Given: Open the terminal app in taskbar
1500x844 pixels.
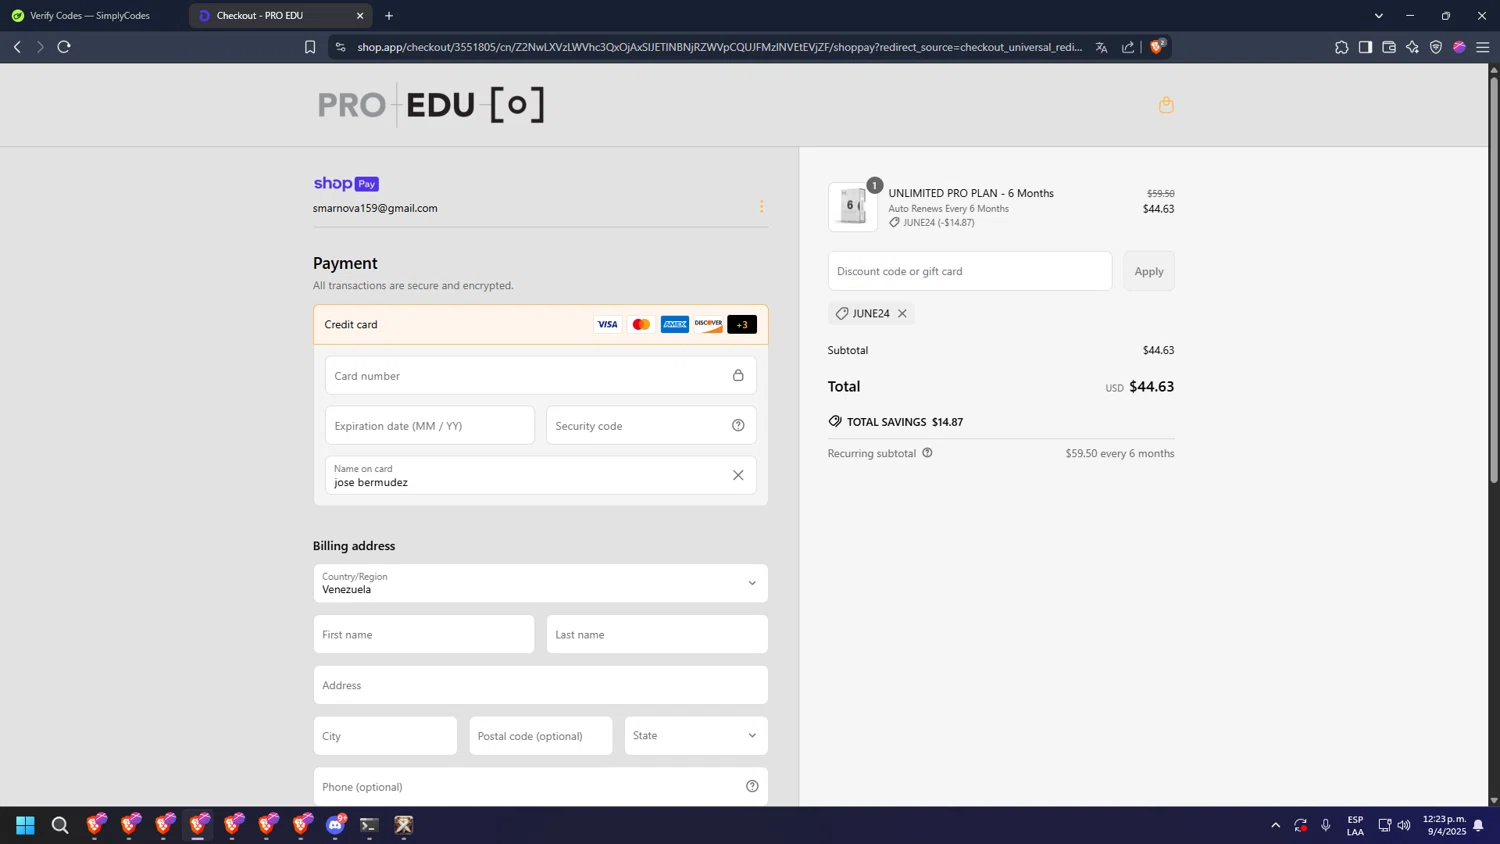Looking at the screenshot, I should (369, 825).
